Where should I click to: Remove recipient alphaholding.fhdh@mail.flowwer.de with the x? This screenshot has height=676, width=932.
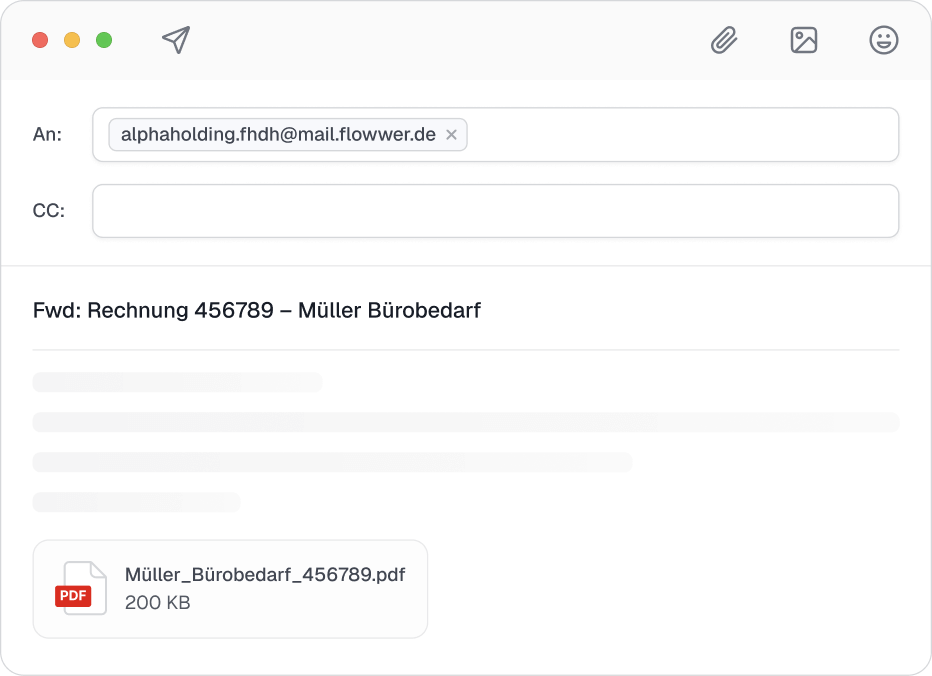coord(451,135)
